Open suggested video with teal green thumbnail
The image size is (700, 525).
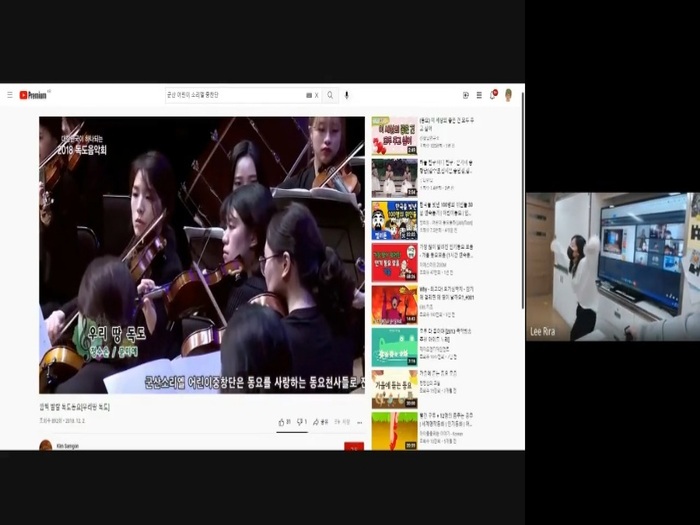click(395, 347)
